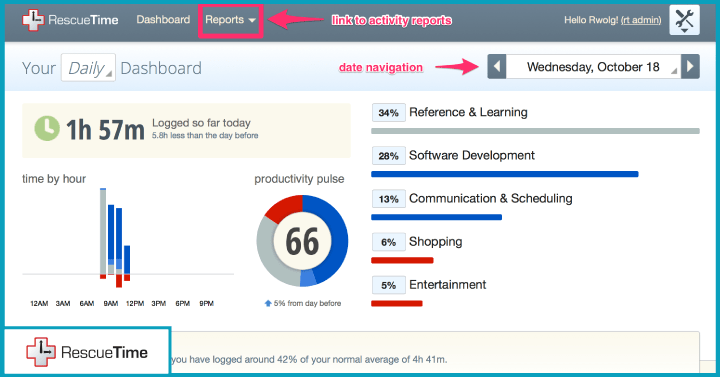Image resolution: width=720 pixels, height=377 pixels.
Task: Go to previous day with left arrow
Action: (x=496, y=67)
